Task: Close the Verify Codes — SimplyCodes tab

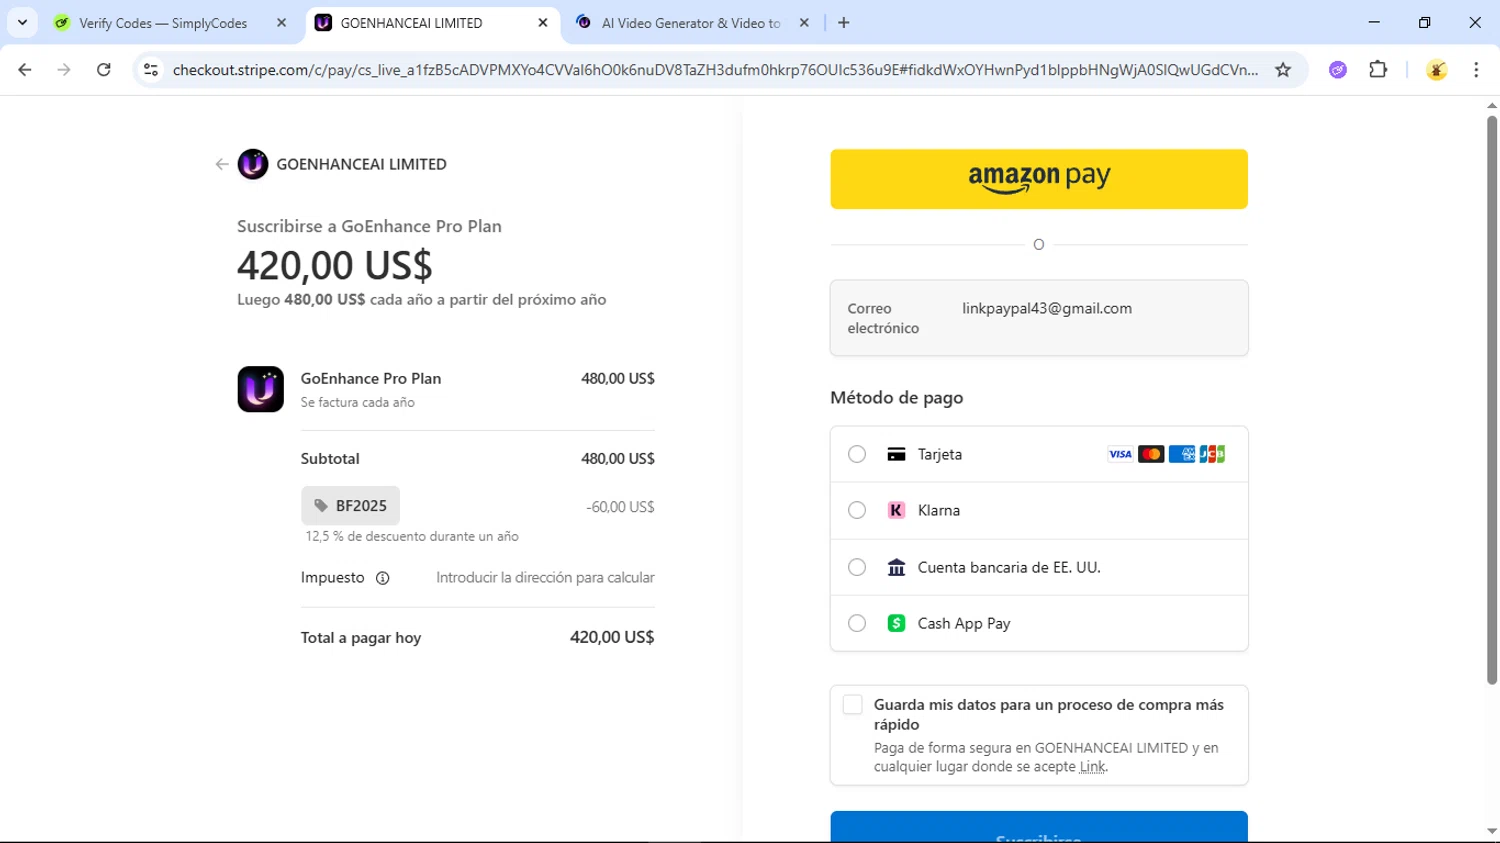Action: pos(281,23)
